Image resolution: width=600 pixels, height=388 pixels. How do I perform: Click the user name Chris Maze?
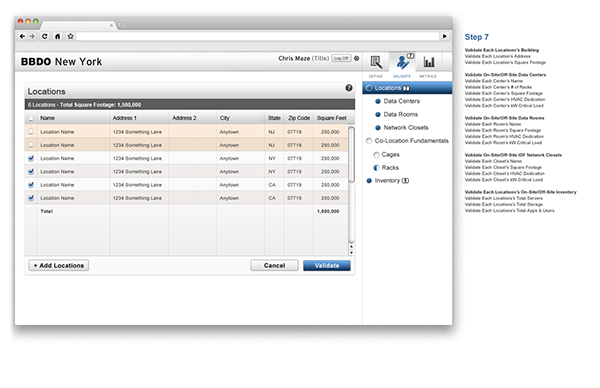(x=294, y=59)
